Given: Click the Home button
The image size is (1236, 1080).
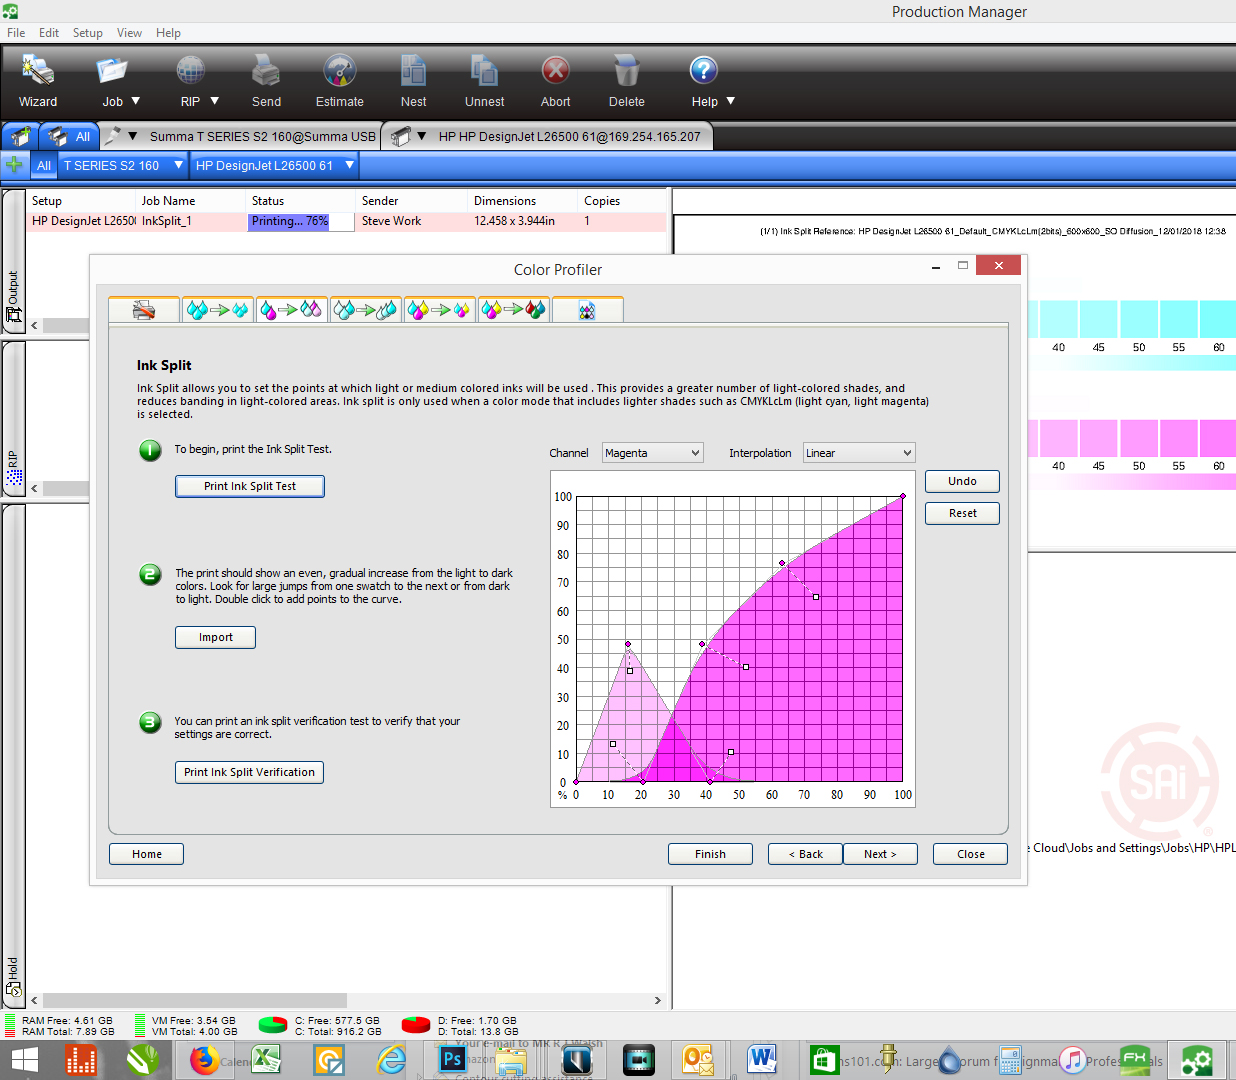Looking at the screenshot, I should coord(146,854).
